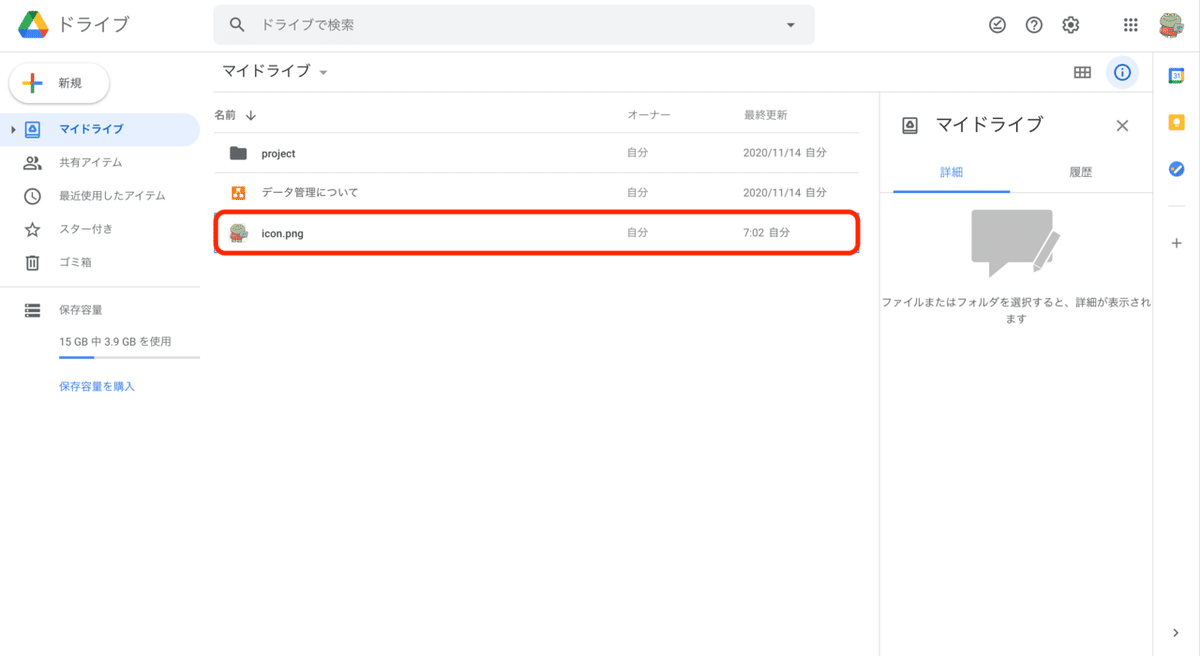The width and height of the screenshot is (1200, 656).
Task: Switch to grid view layout
Action: (1082, 72)
